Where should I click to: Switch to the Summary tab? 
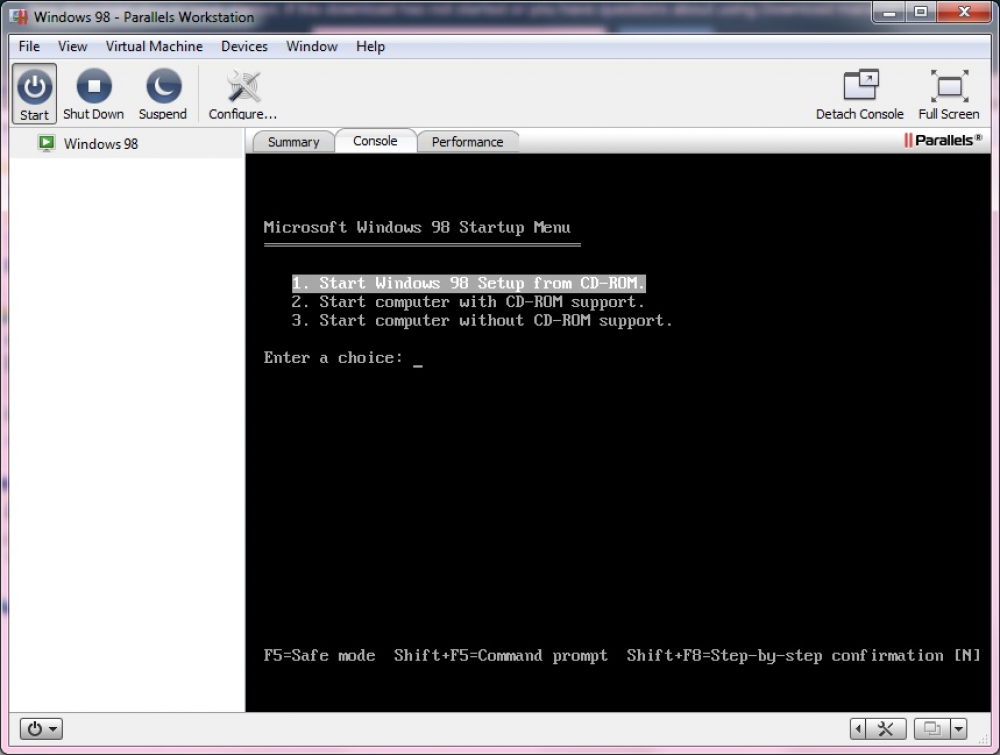(x=293, y=142)
